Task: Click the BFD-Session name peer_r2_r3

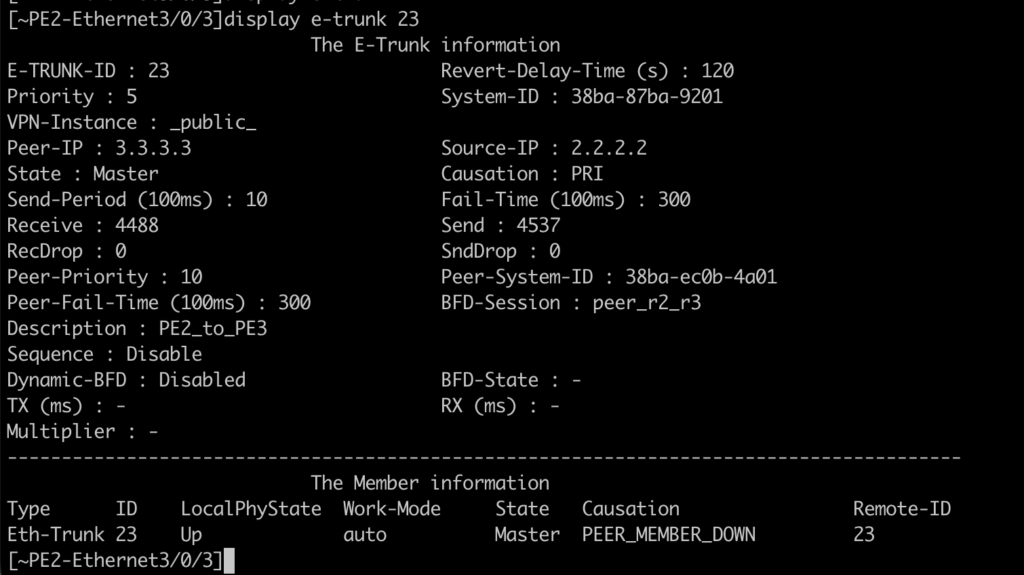Action: coord(646,303)
